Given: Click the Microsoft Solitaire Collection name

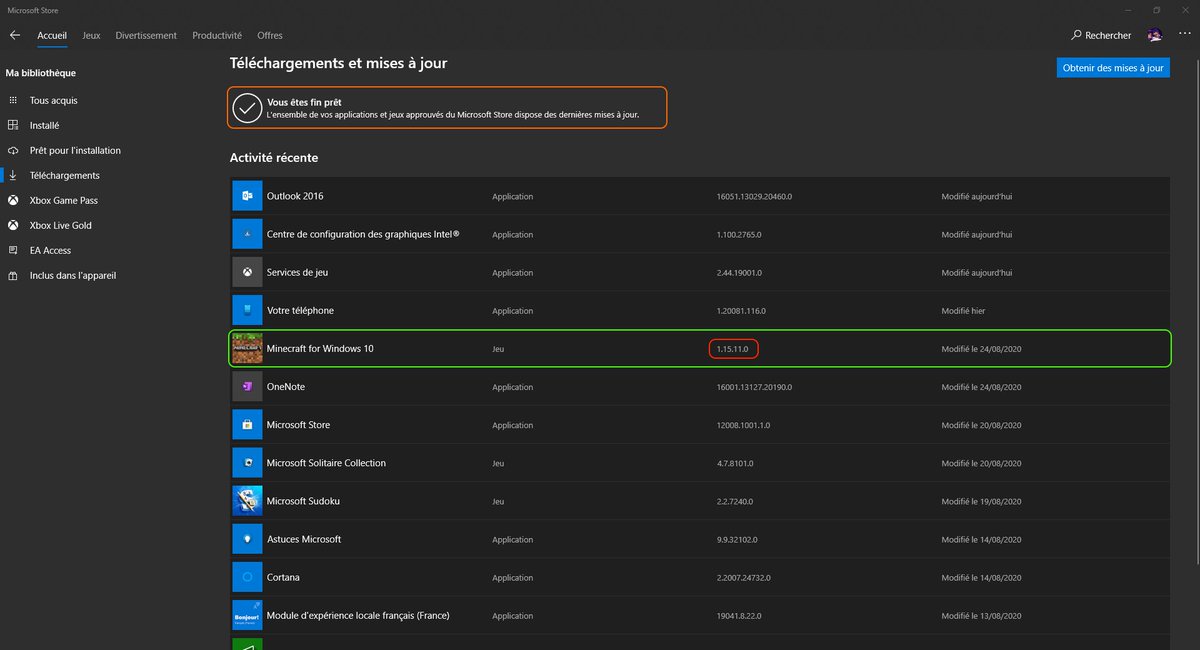Looking at the screenshot, I should click(x=326, y=462).
